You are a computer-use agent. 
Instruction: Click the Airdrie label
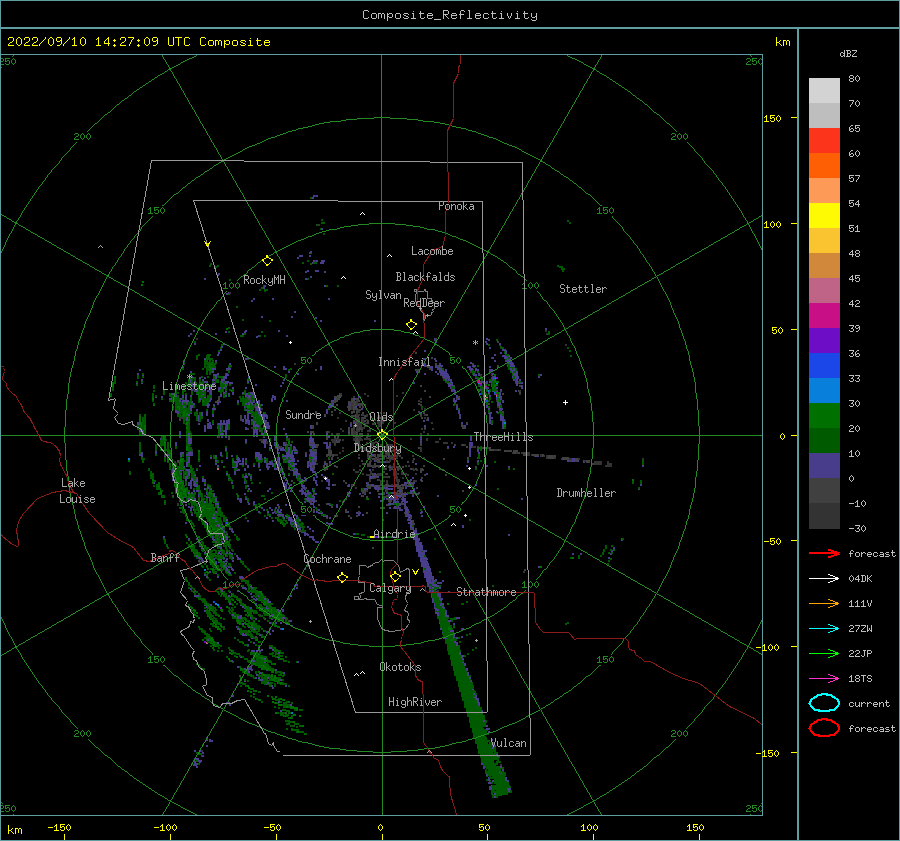(x=394, y=534)
